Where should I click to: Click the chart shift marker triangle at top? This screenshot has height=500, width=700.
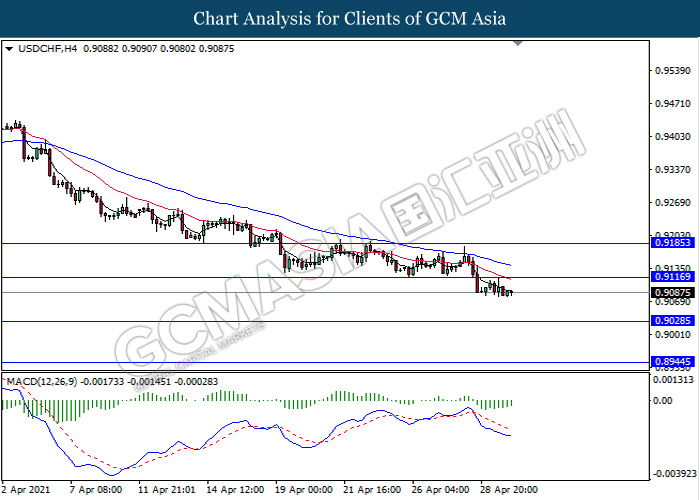[x=518, y=43]
